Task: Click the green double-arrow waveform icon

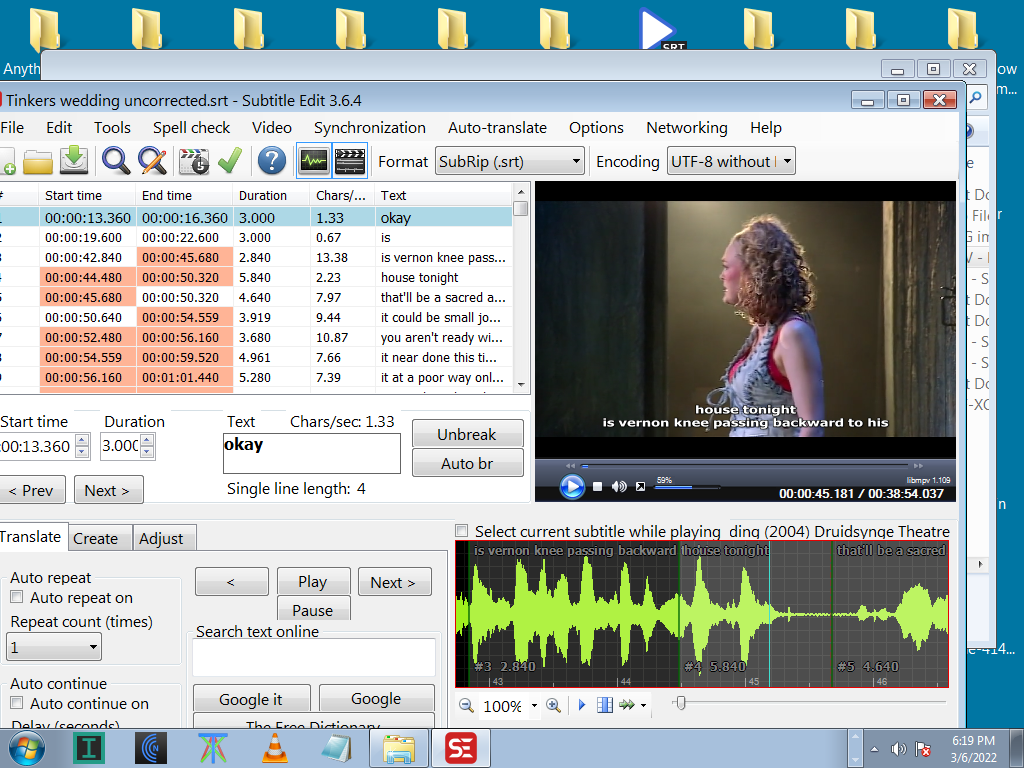Action: click(x=627, y=705)
